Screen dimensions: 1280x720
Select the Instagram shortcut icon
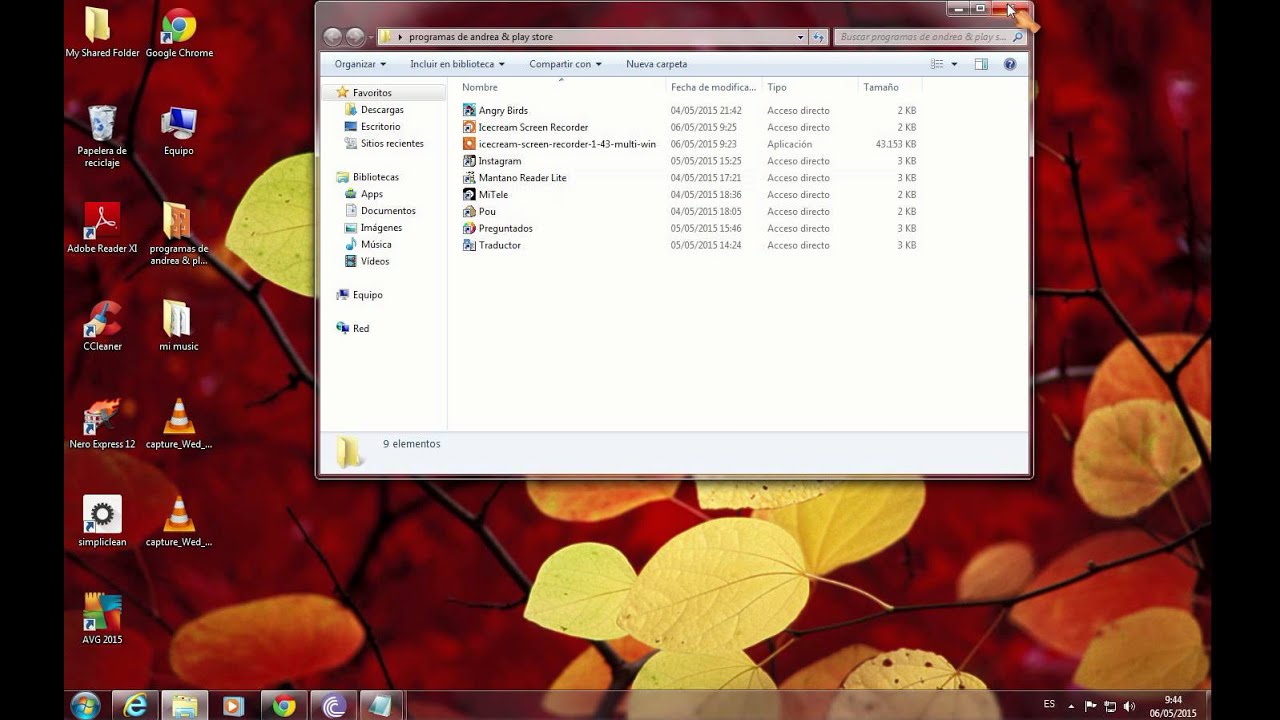pyautogui.click(x=470, y=161)
